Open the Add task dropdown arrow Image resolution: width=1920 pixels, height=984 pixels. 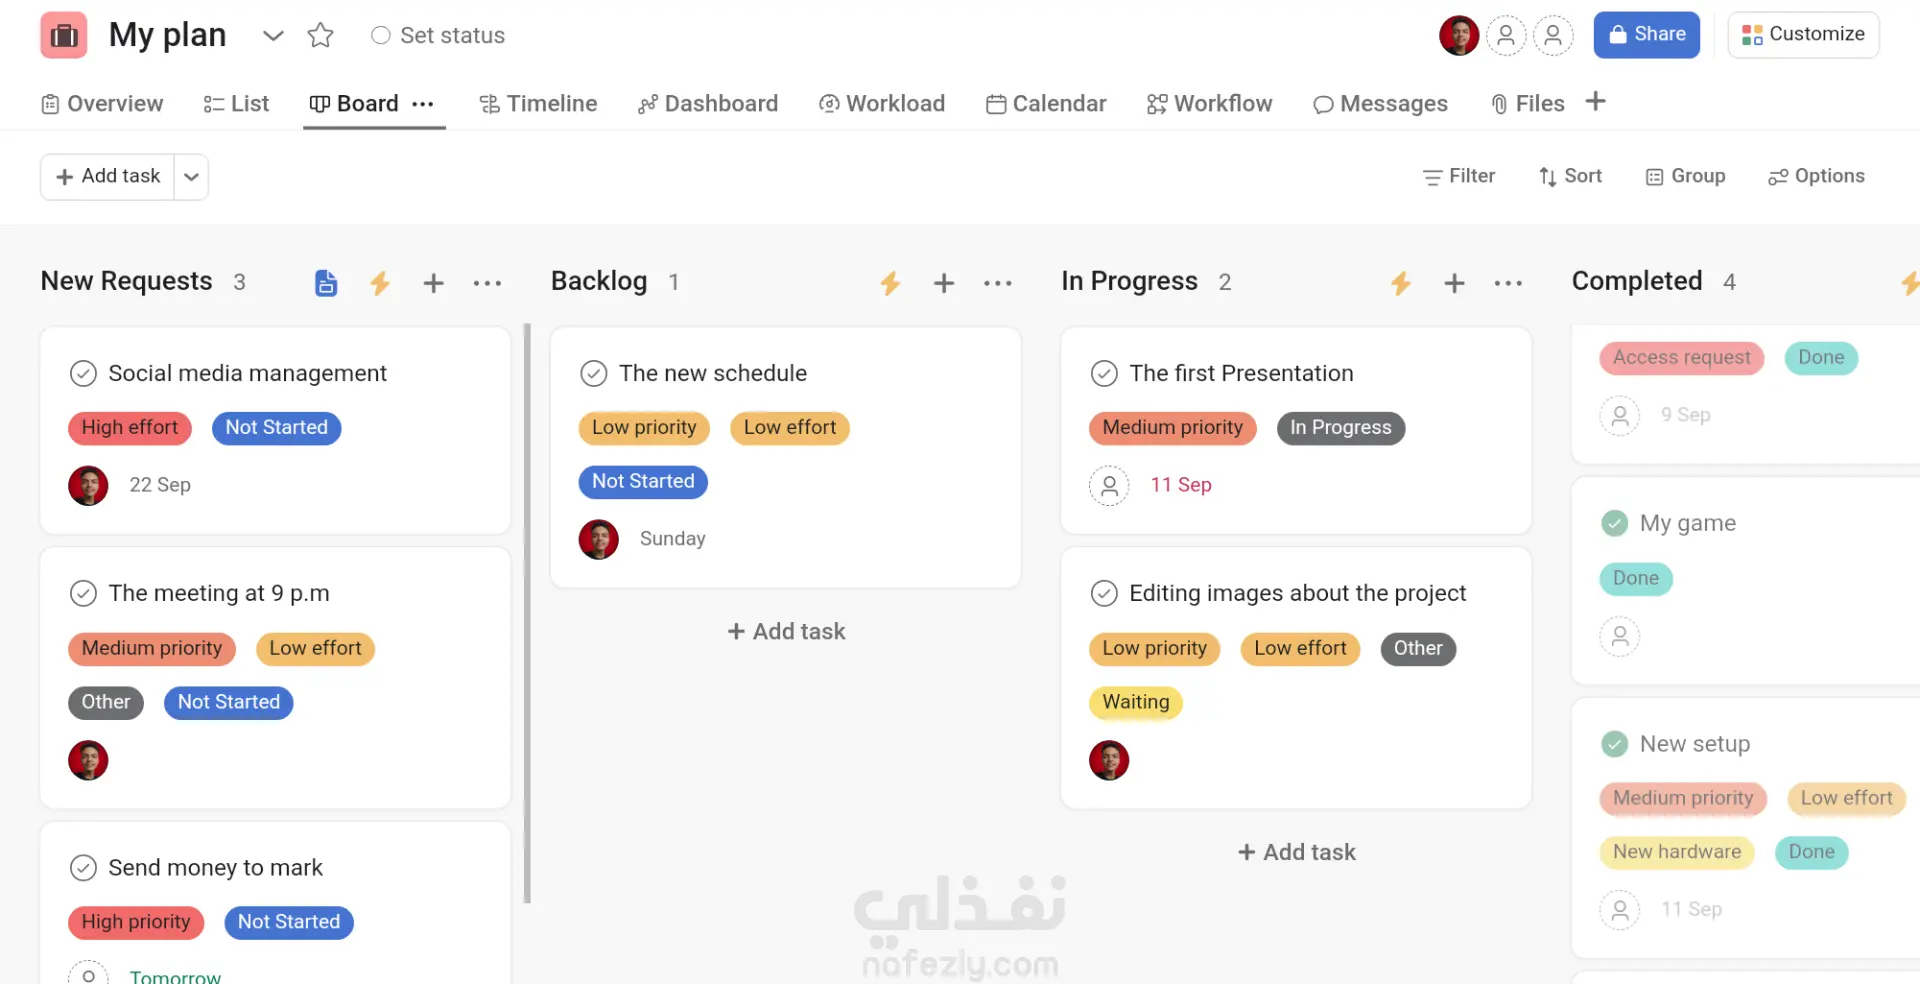tap(191, 177)
